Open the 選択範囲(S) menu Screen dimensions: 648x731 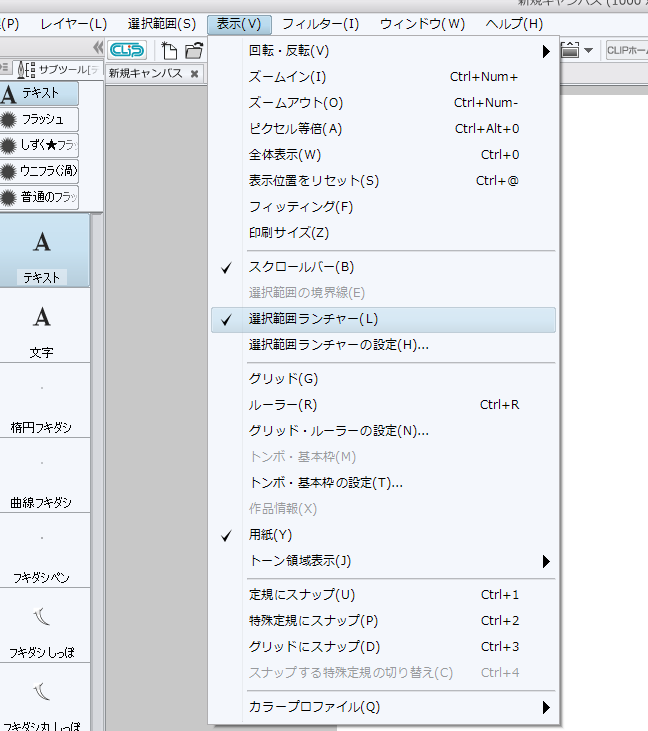click(162, 24)
